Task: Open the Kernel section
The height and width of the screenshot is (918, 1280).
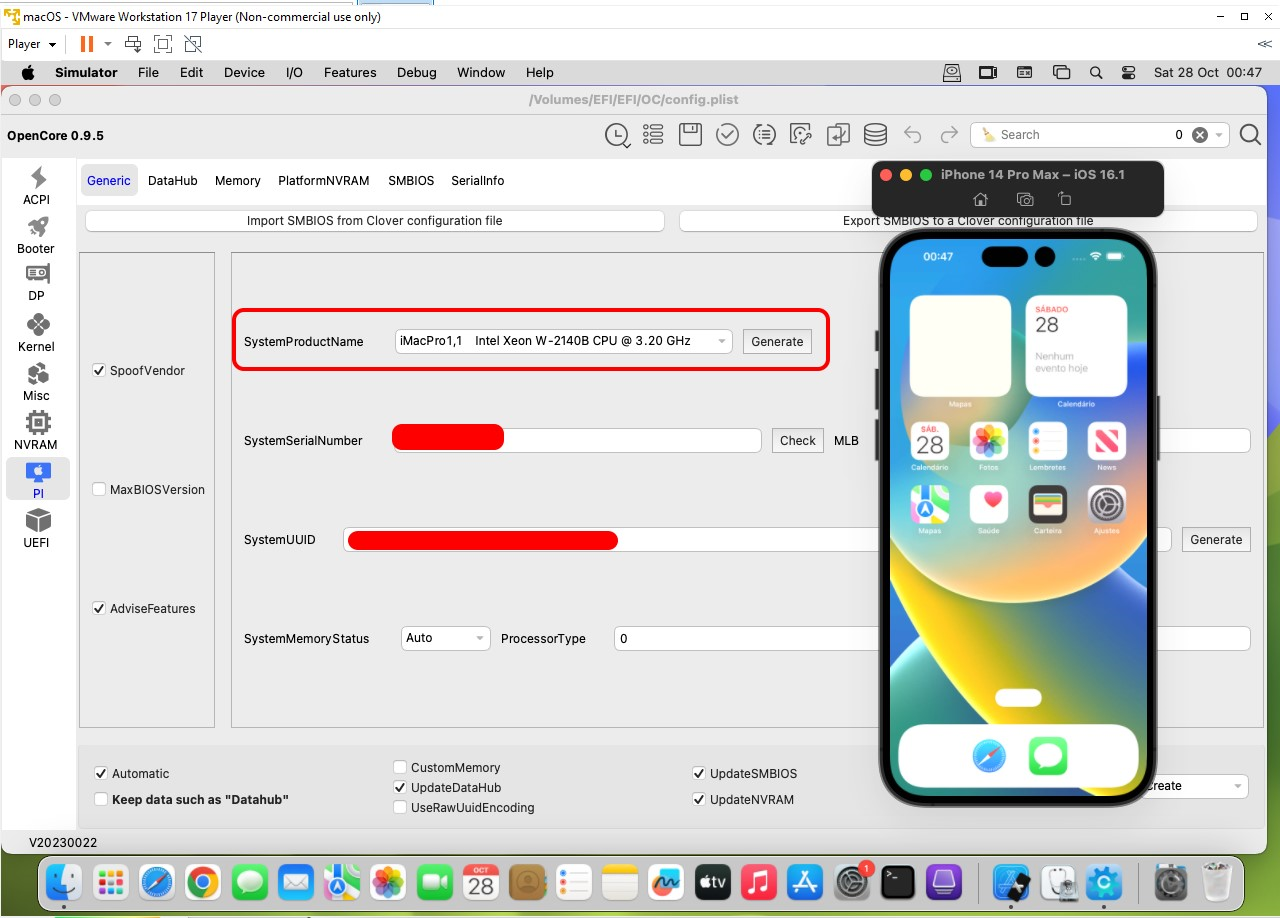Action: [x=37, y=332]
